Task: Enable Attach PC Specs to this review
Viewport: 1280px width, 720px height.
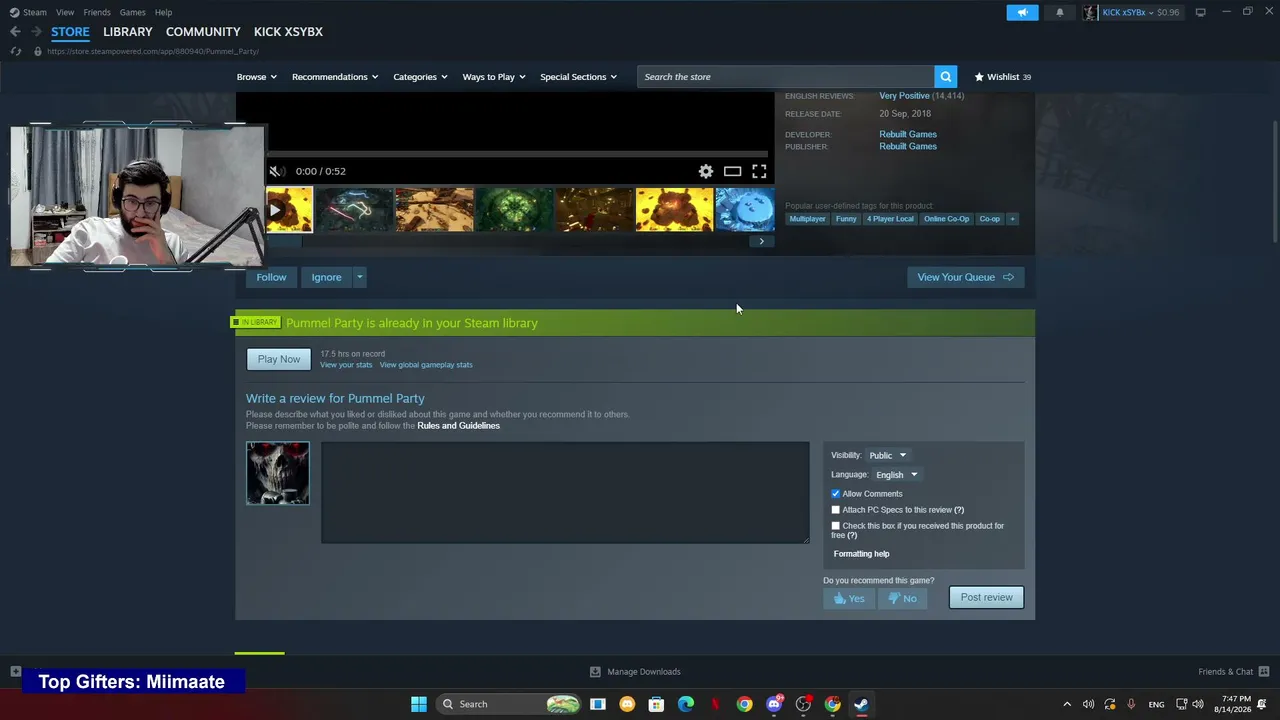Action: tap(836, 510)
